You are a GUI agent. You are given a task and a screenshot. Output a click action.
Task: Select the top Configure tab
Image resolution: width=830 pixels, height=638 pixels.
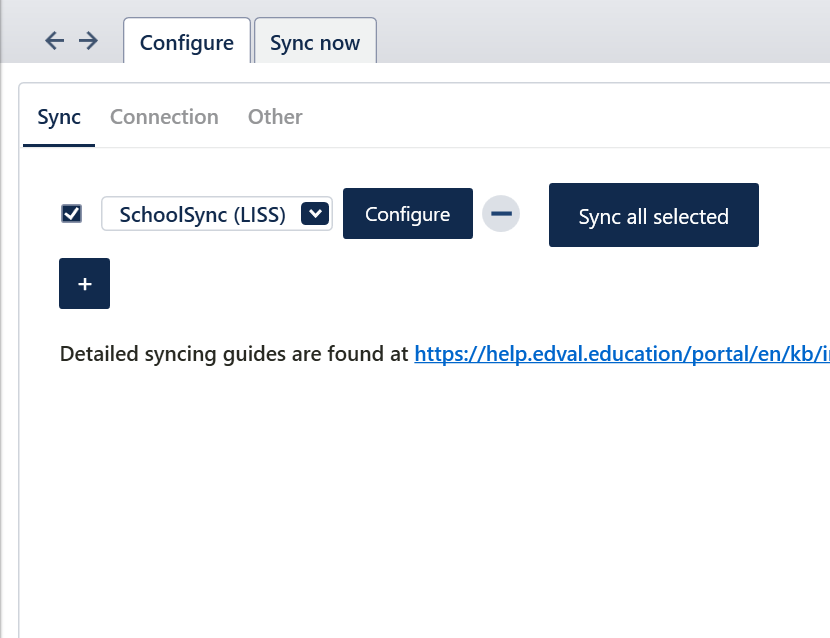pyautogui.click(x=187, y=43)
